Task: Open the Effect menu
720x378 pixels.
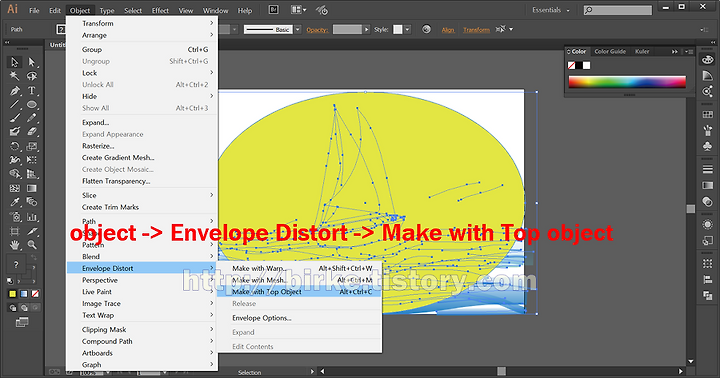Action: (x=160, y=10)
